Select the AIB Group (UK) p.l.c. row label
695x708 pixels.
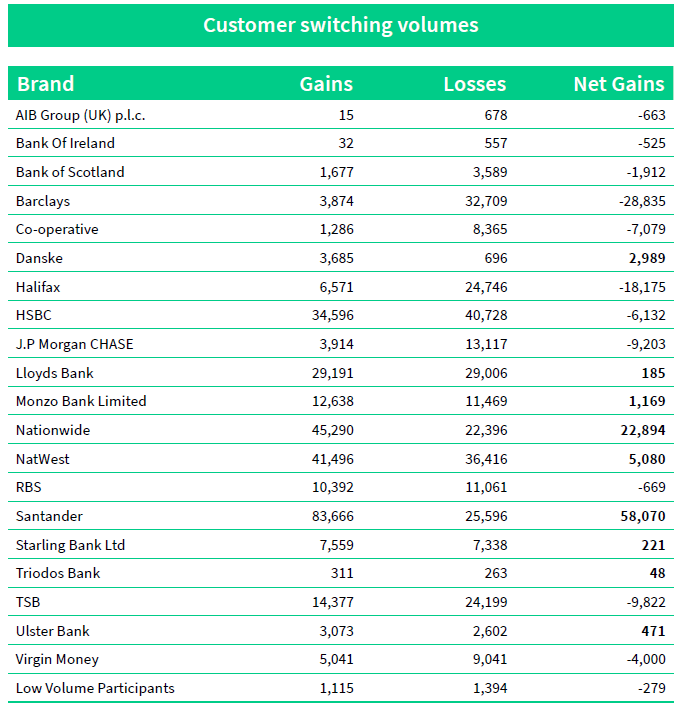pyautogui.click(x=82, y=115)
